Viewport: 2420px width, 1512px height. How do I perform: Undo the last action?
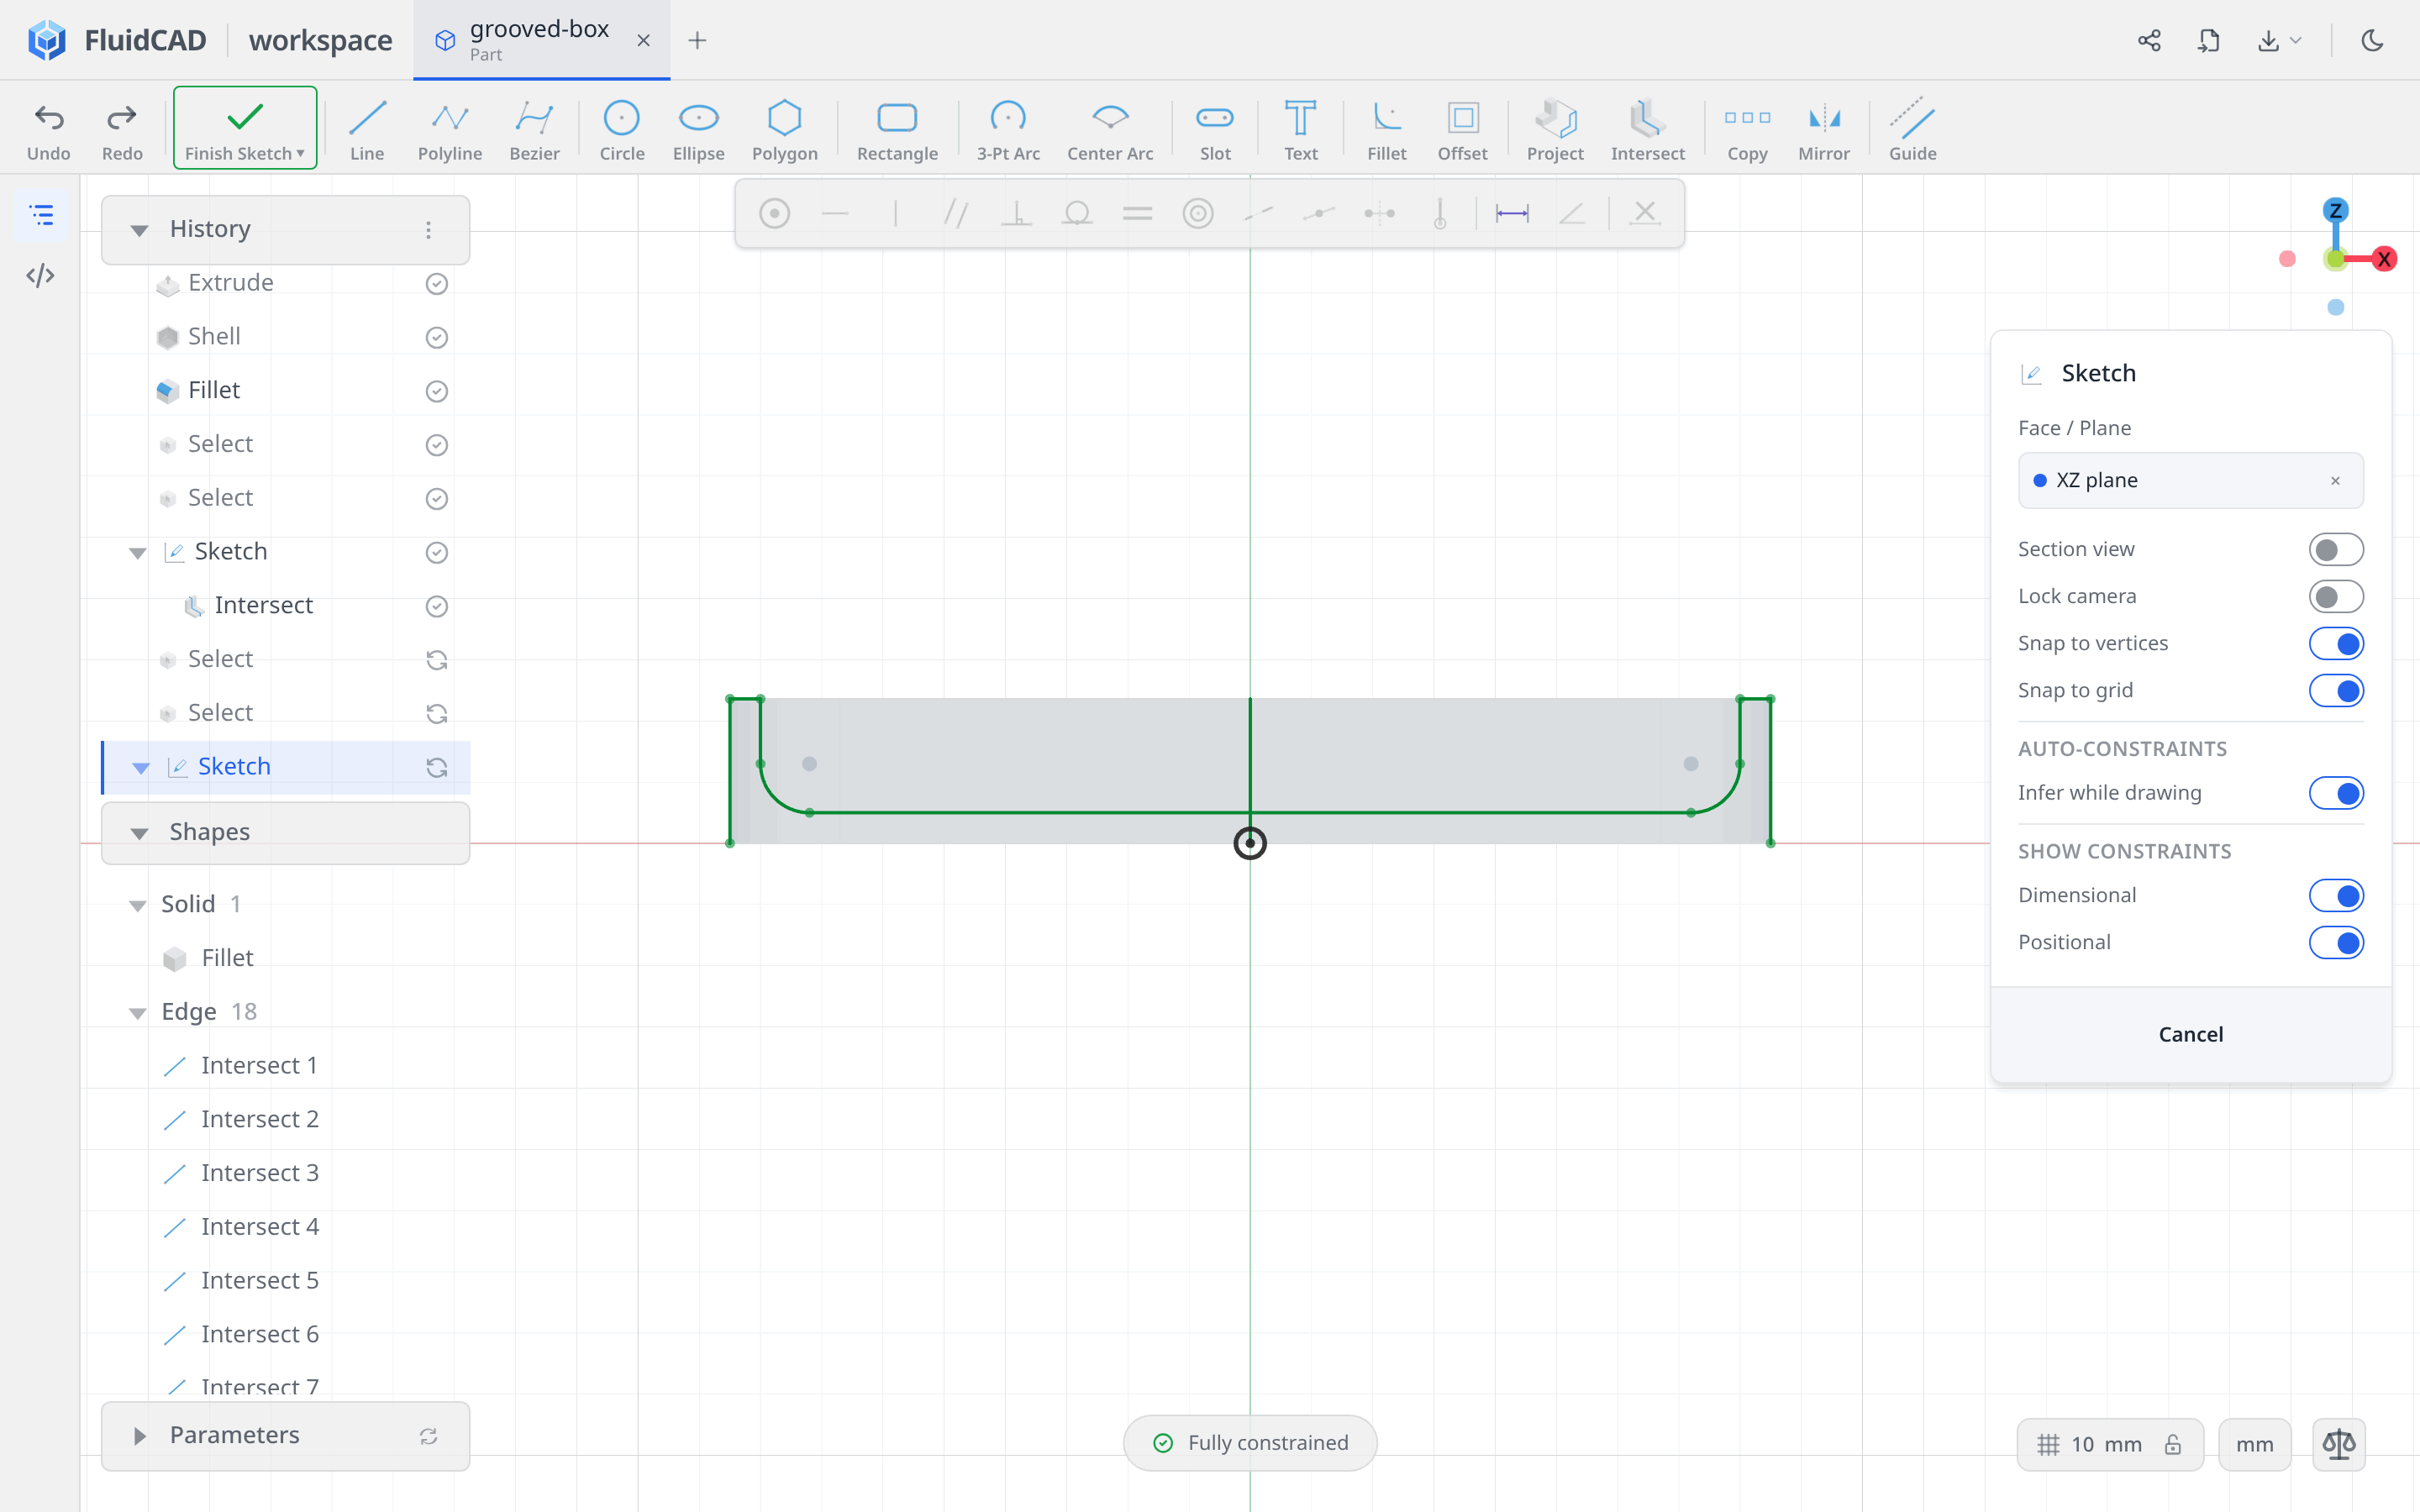(x=48, y=130)
